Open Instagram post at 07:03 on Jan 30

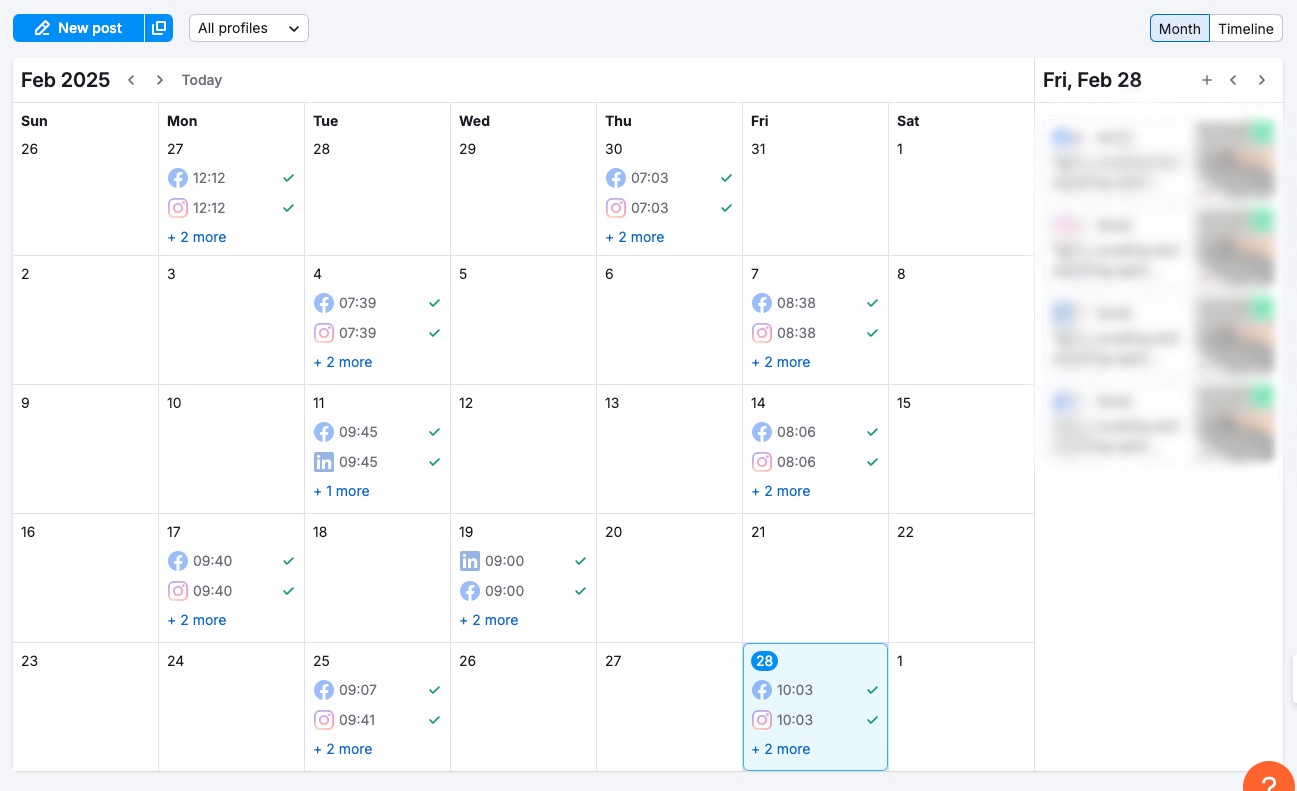[x=669, y=208]
